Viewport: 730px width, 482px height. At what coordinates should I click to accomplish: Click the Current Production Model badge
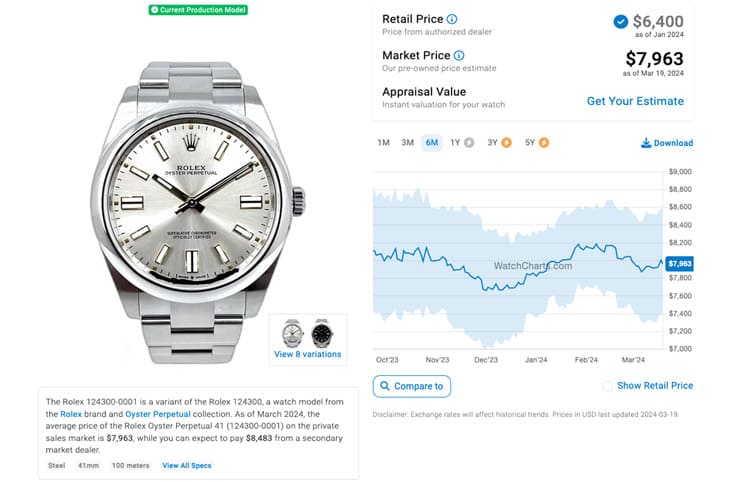(198, 10)
